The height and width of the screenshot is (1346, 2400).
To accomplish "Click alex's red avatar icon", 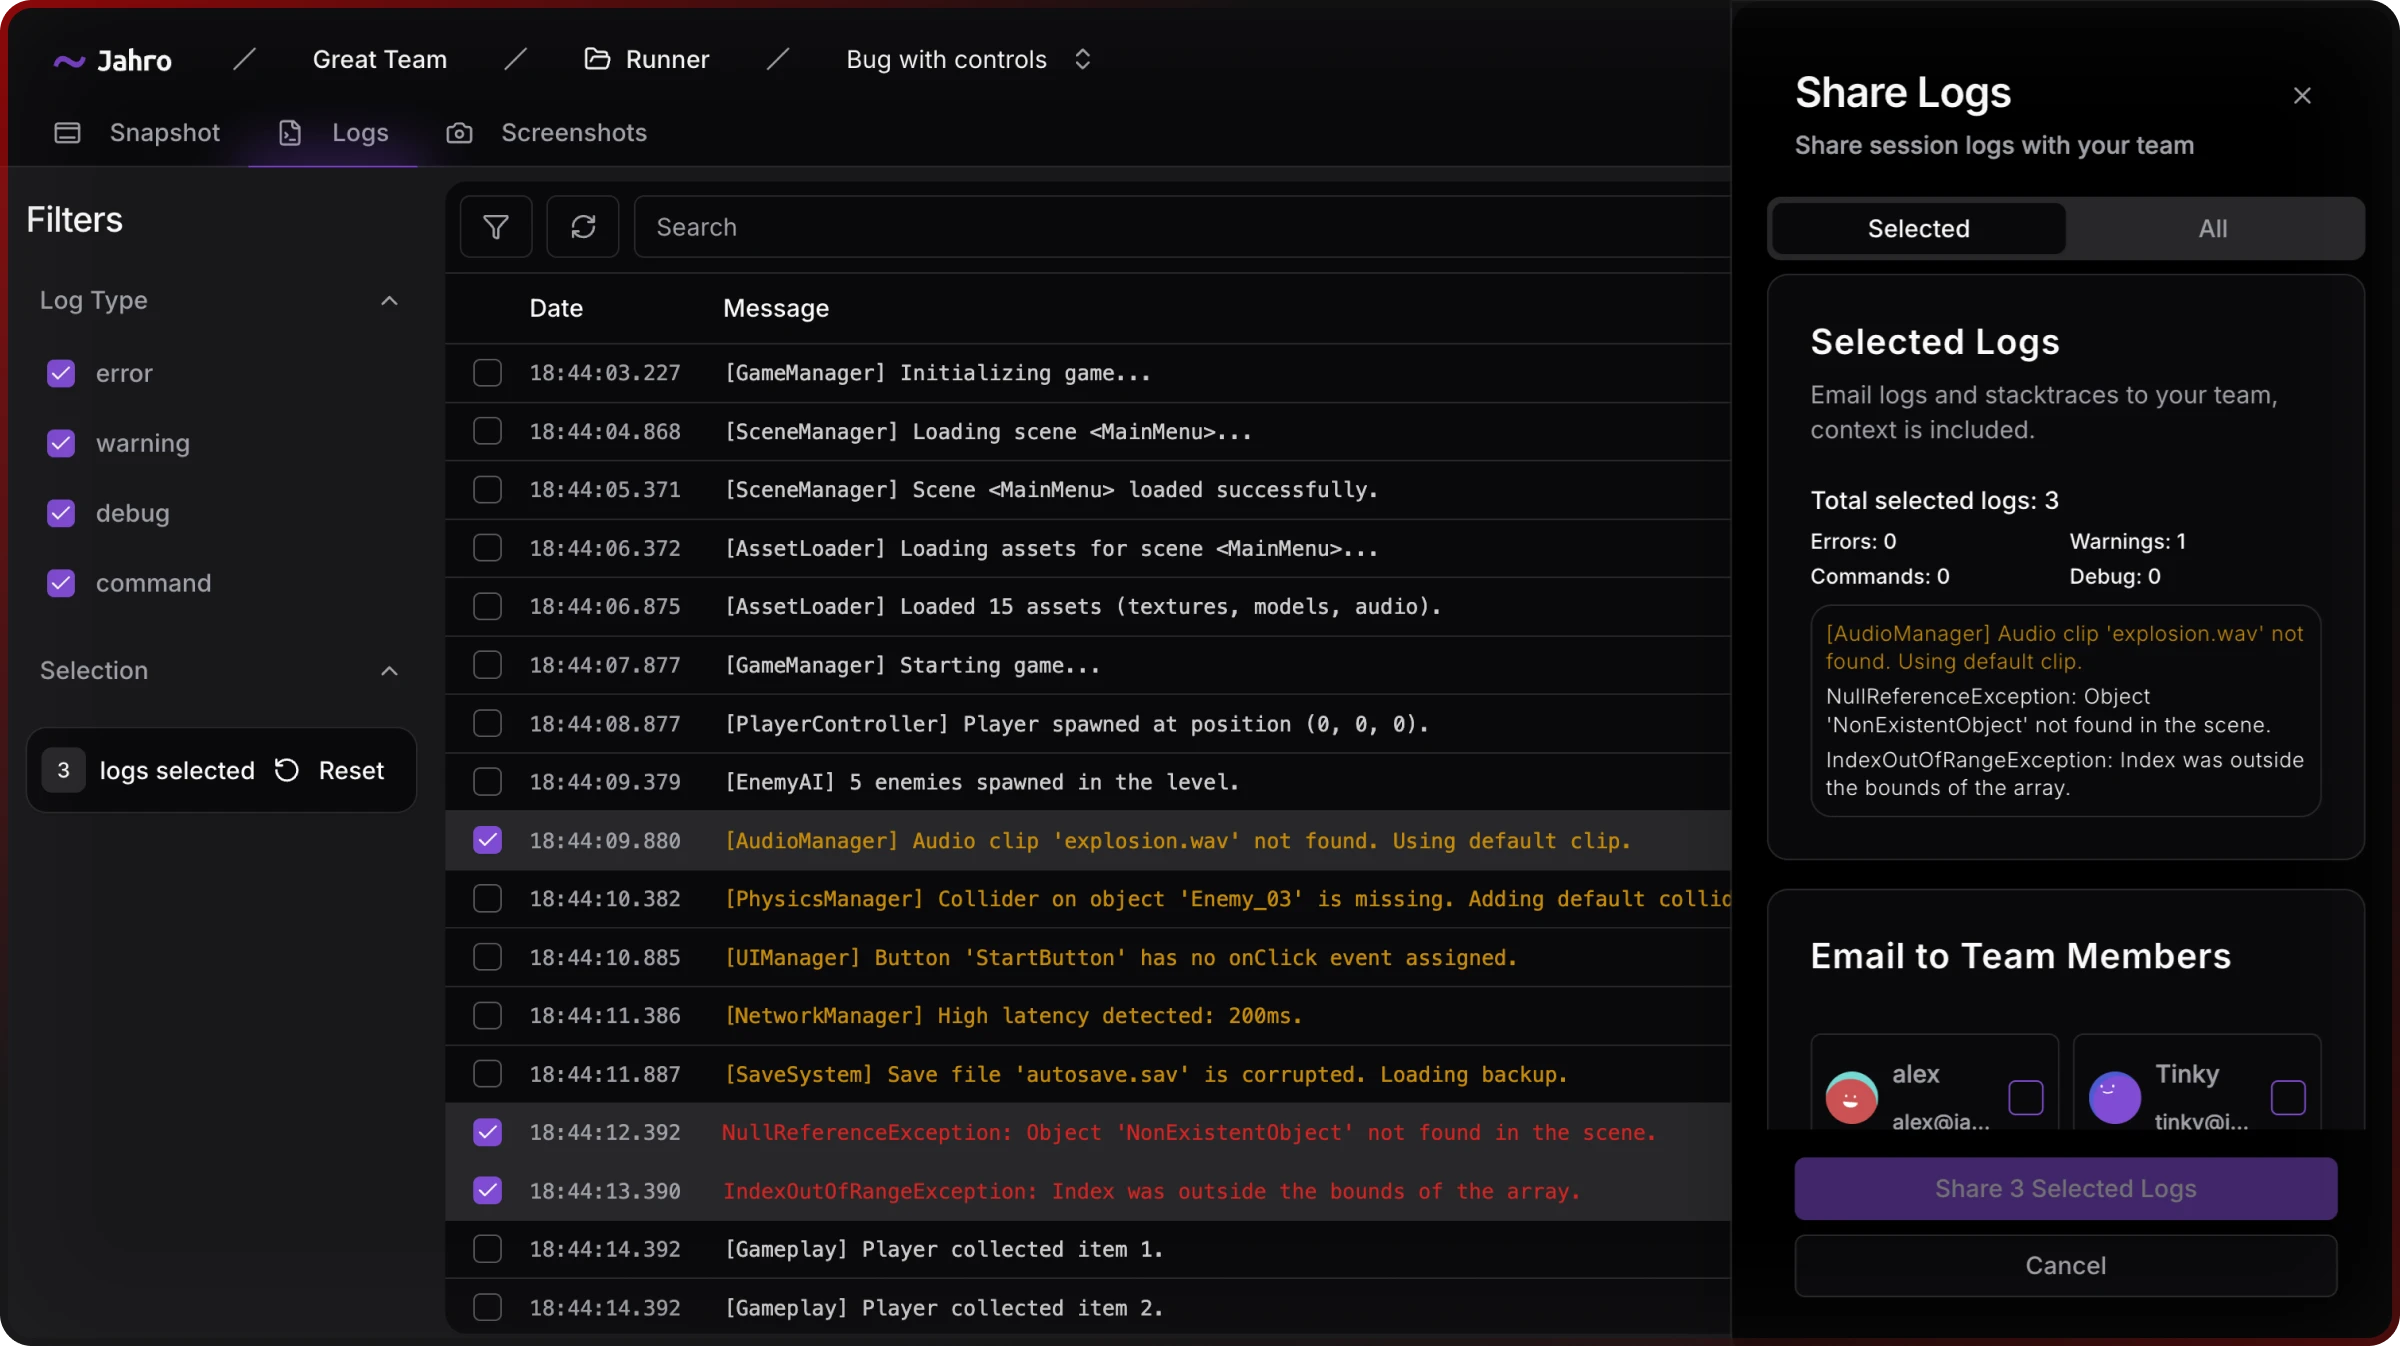I will 1851,1097.
